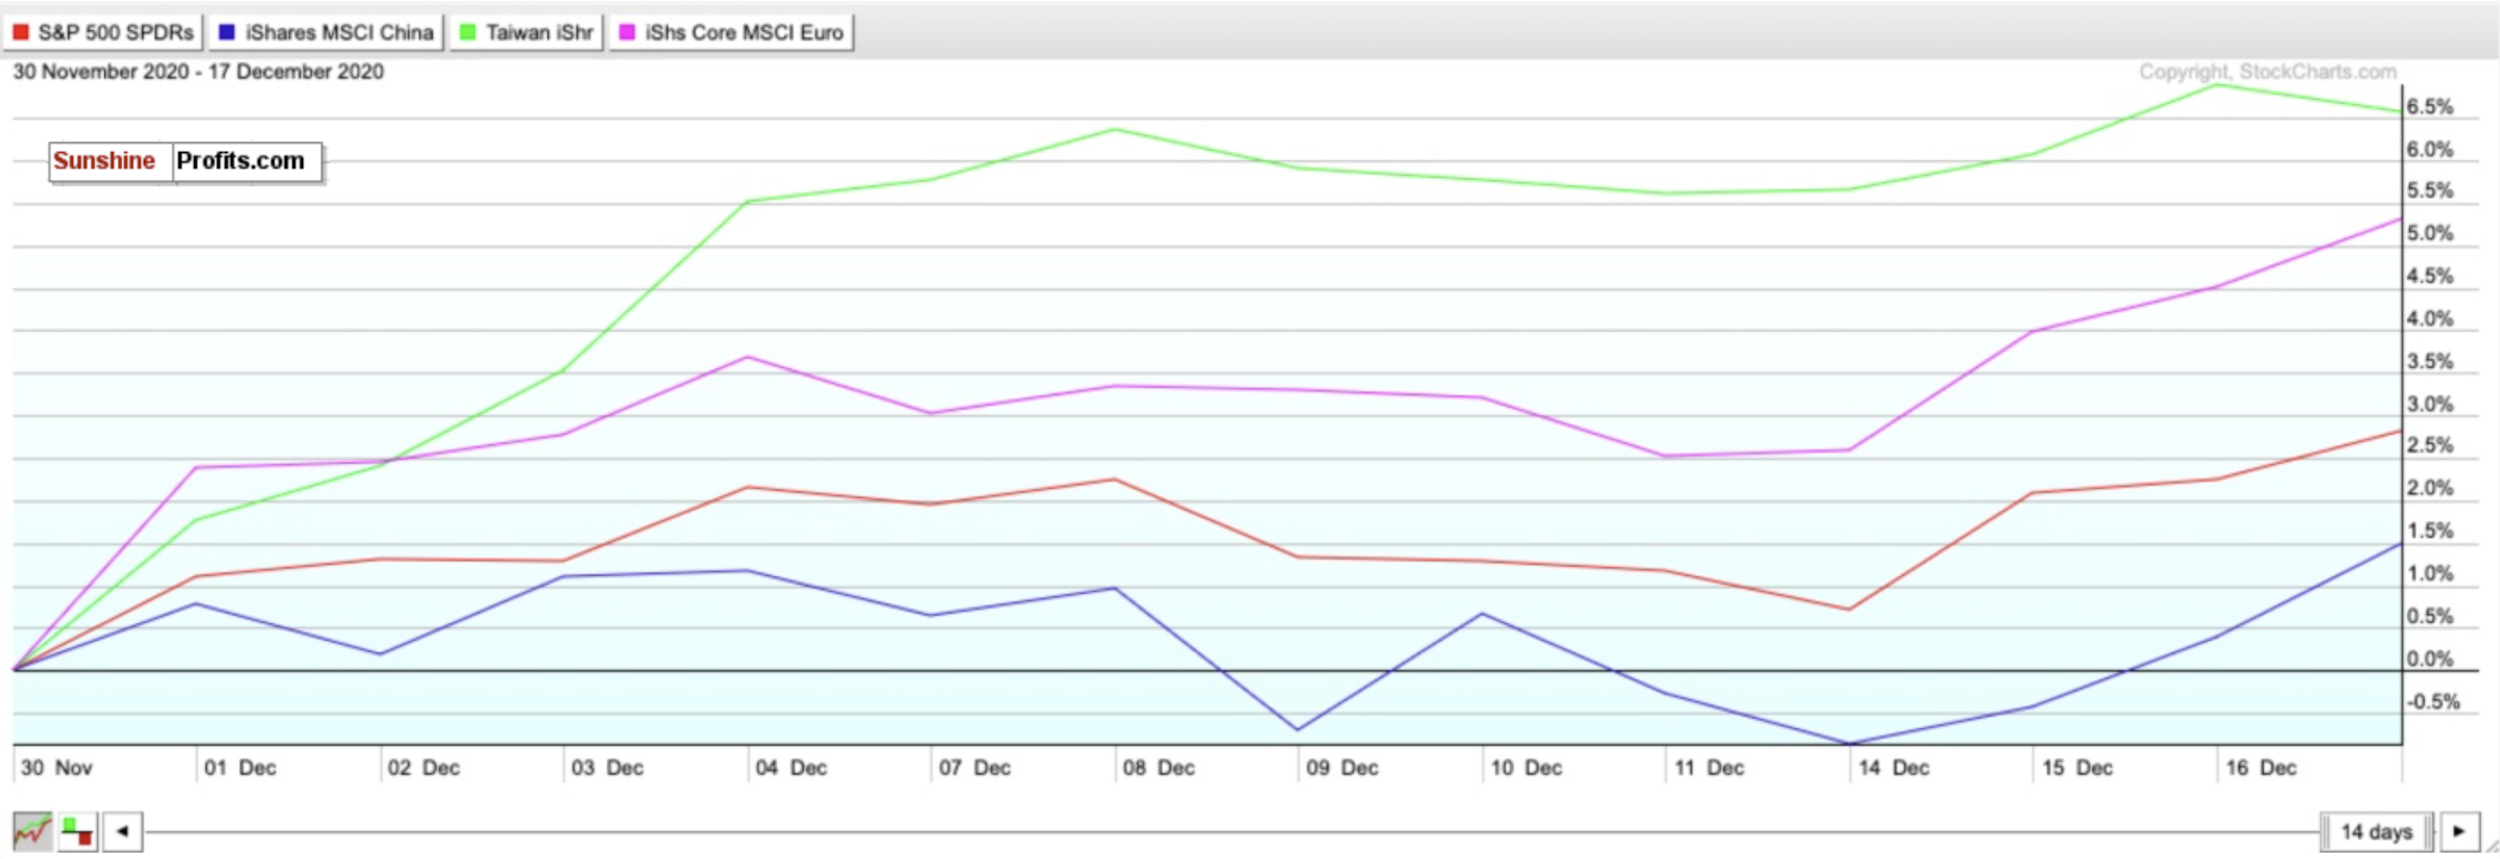Click the 6.0% axis label

tap(2430, 149)
